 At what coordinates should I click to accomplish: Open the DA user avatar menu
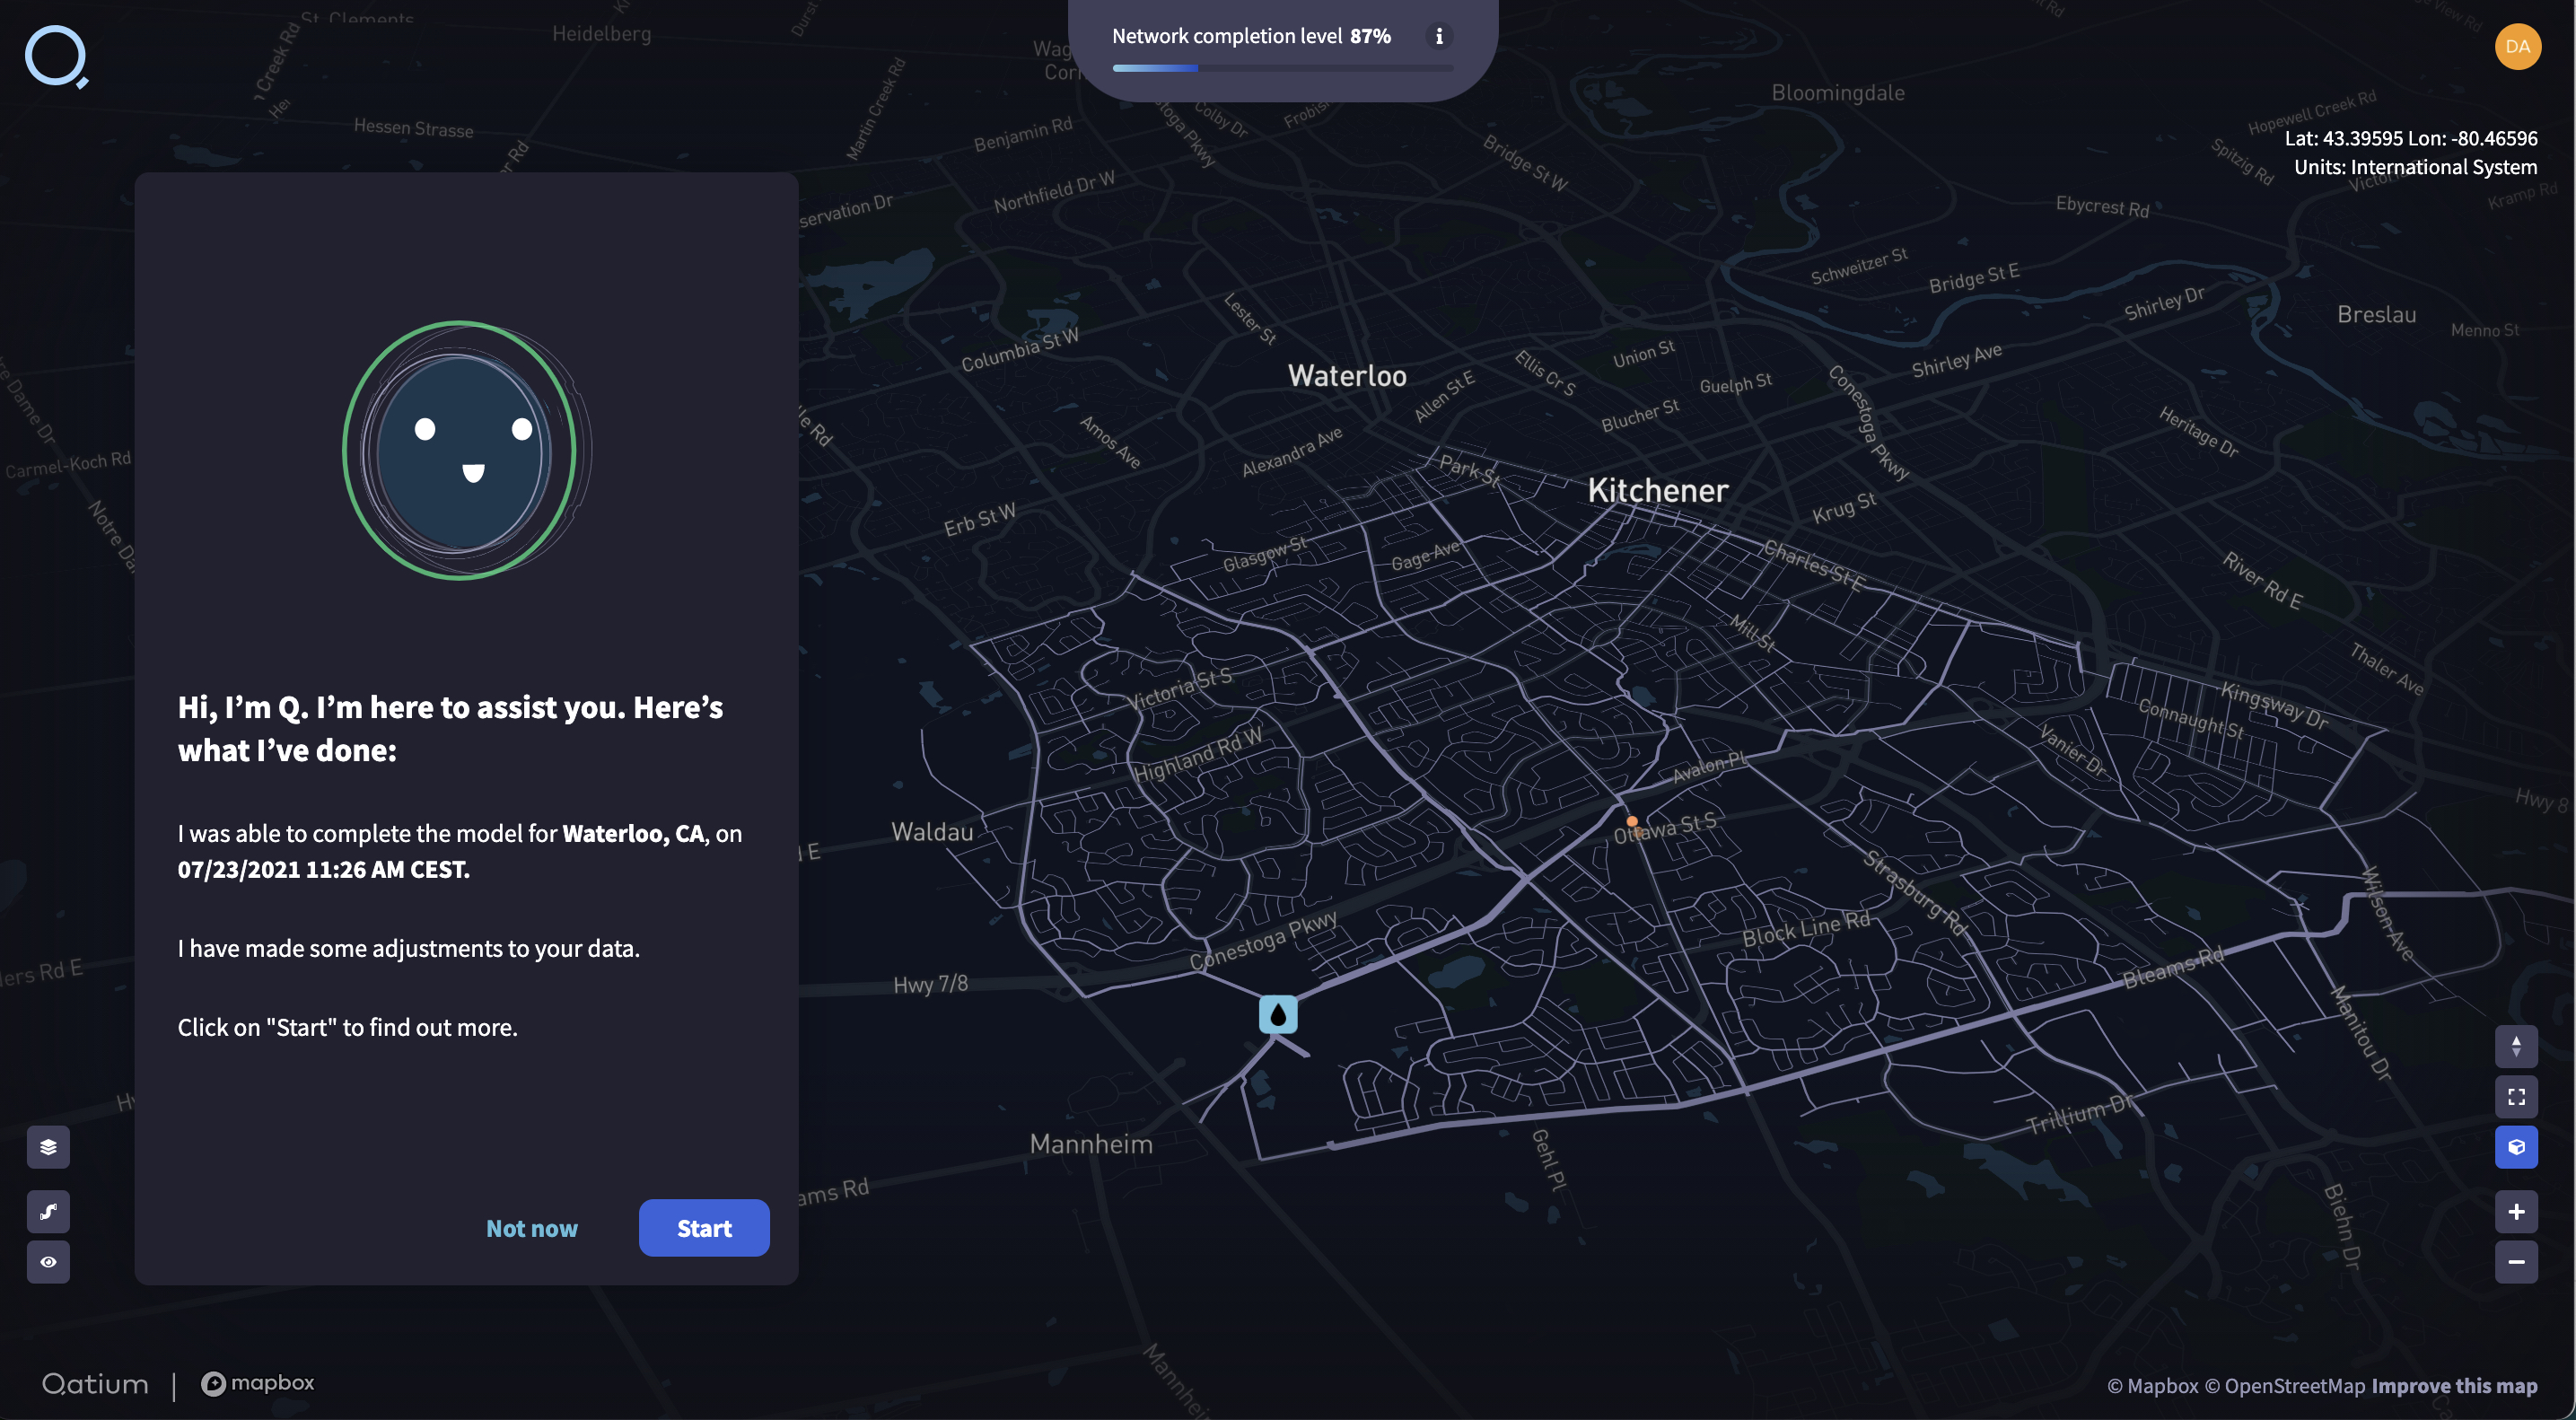point(2517,46)
